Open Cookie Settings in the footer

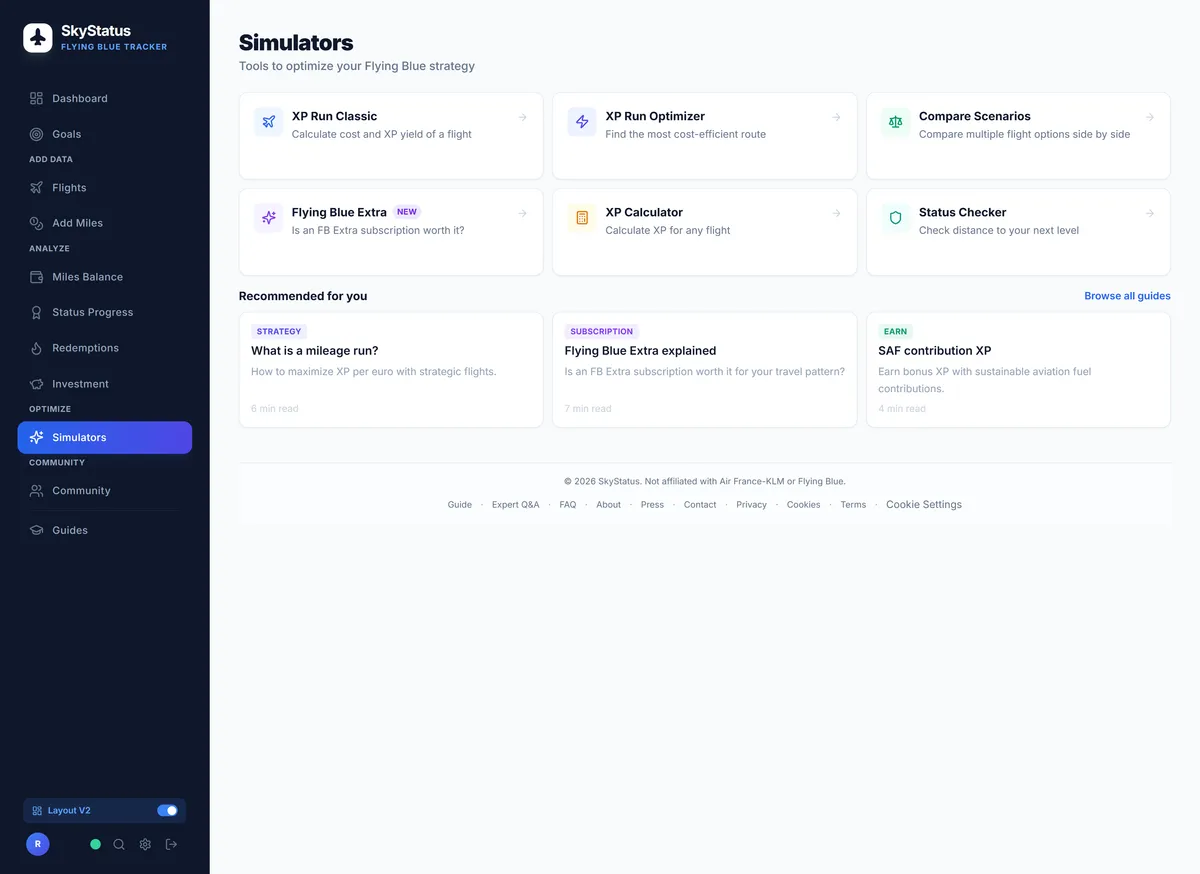click(923, 505)
